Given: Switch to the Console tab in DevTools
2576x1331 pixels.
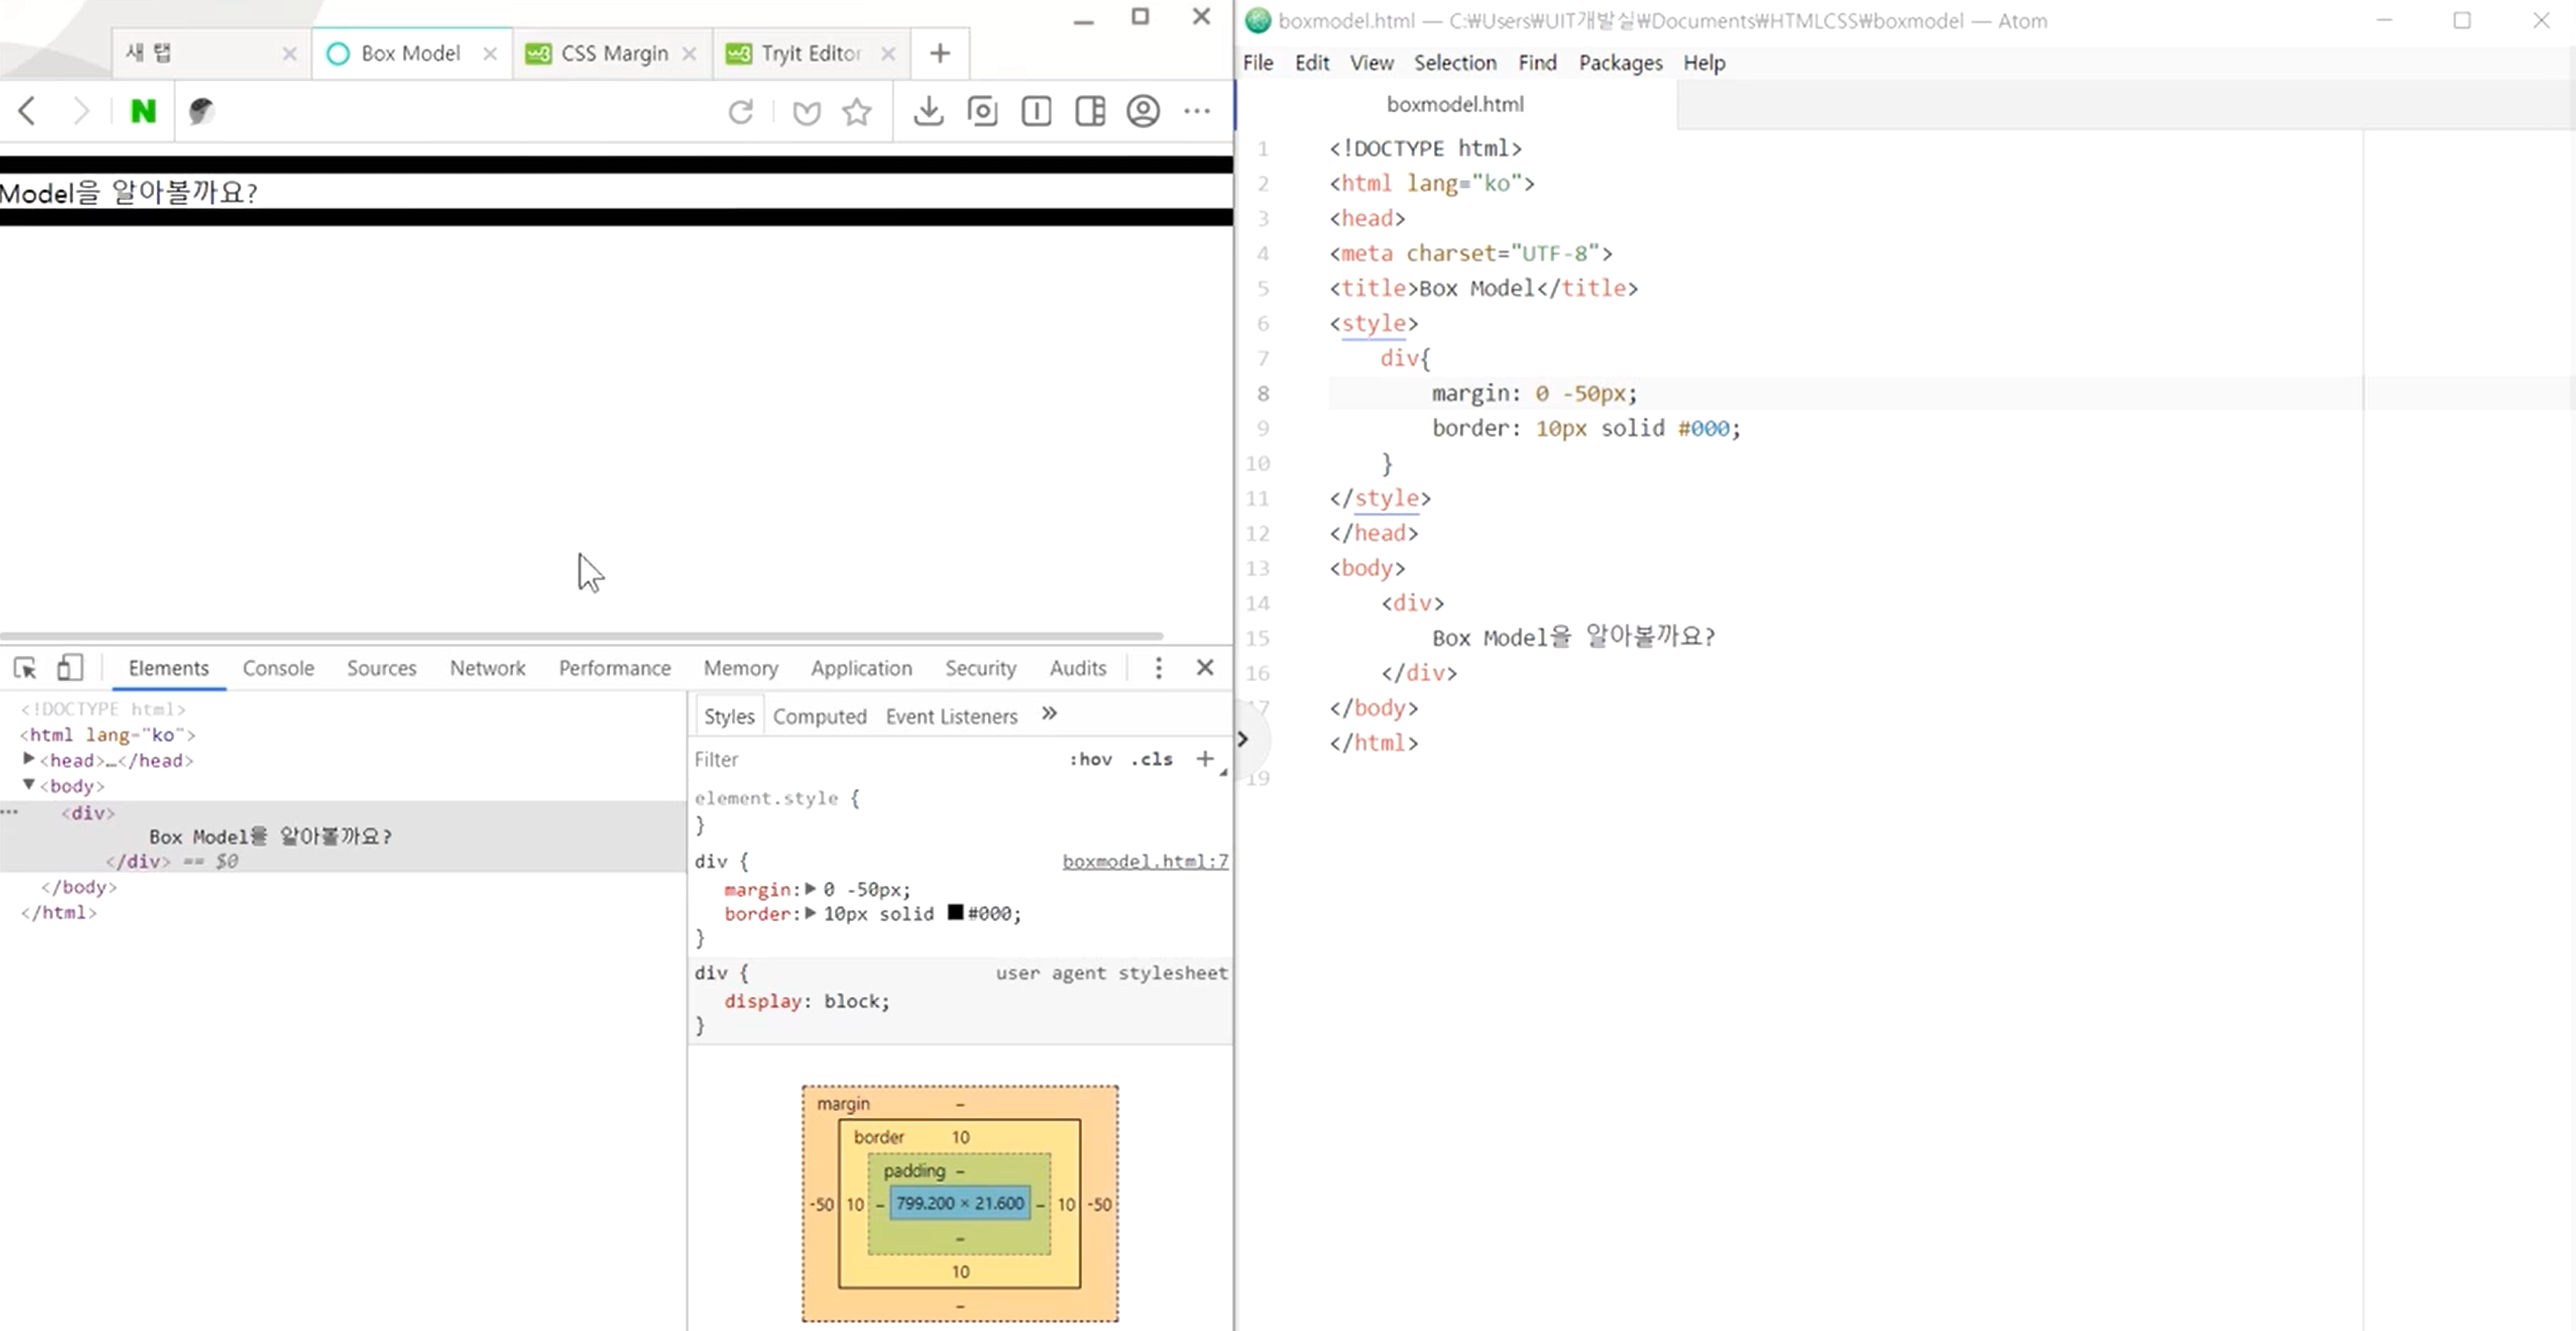Looking at the screenshot, I should [x=278, y=668].
